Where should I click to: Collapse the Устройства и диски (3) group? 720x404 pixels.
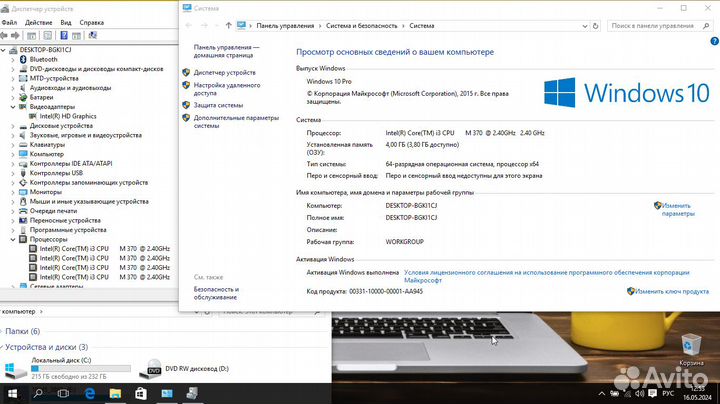(2, 347)
